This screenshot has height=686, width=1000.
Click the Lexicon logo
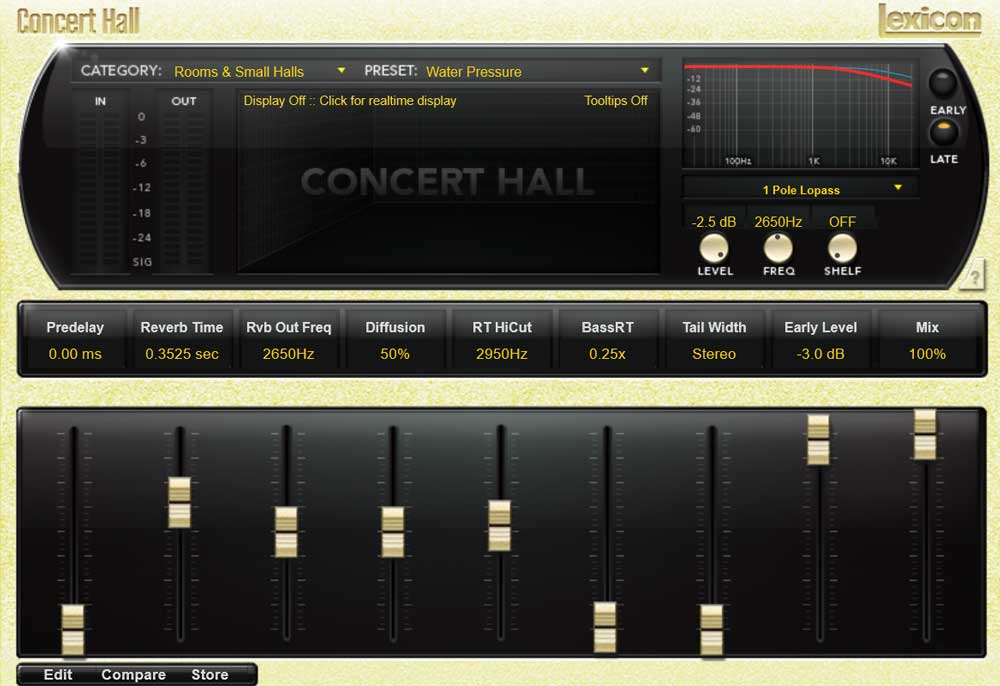pyautogui.click(x=929, y=19)
